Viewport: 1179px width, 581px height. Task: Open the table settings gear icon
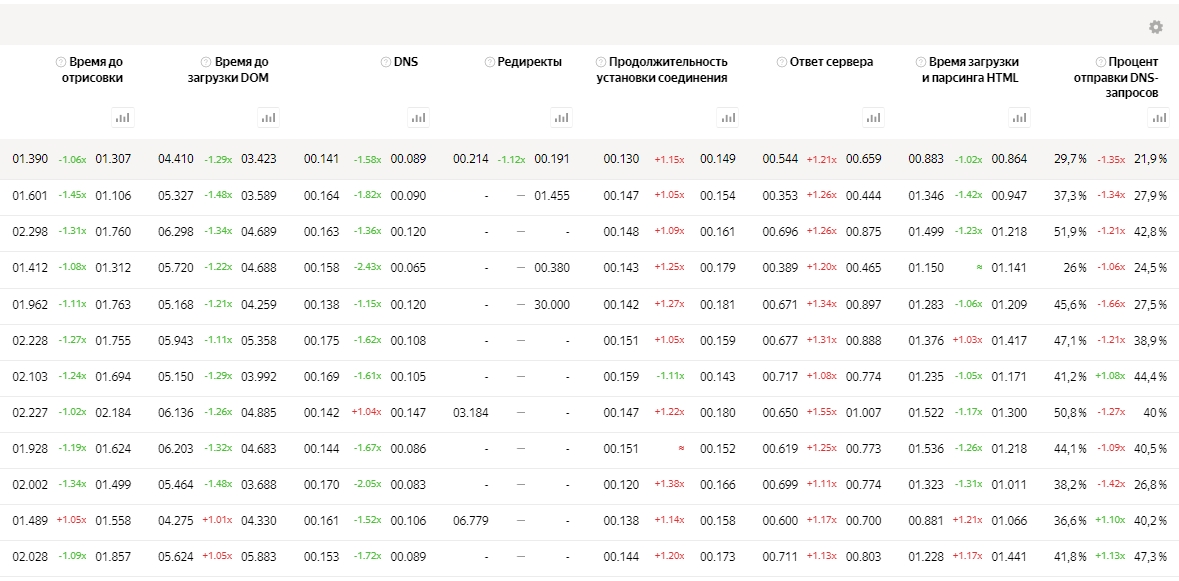pos(1156,27)
